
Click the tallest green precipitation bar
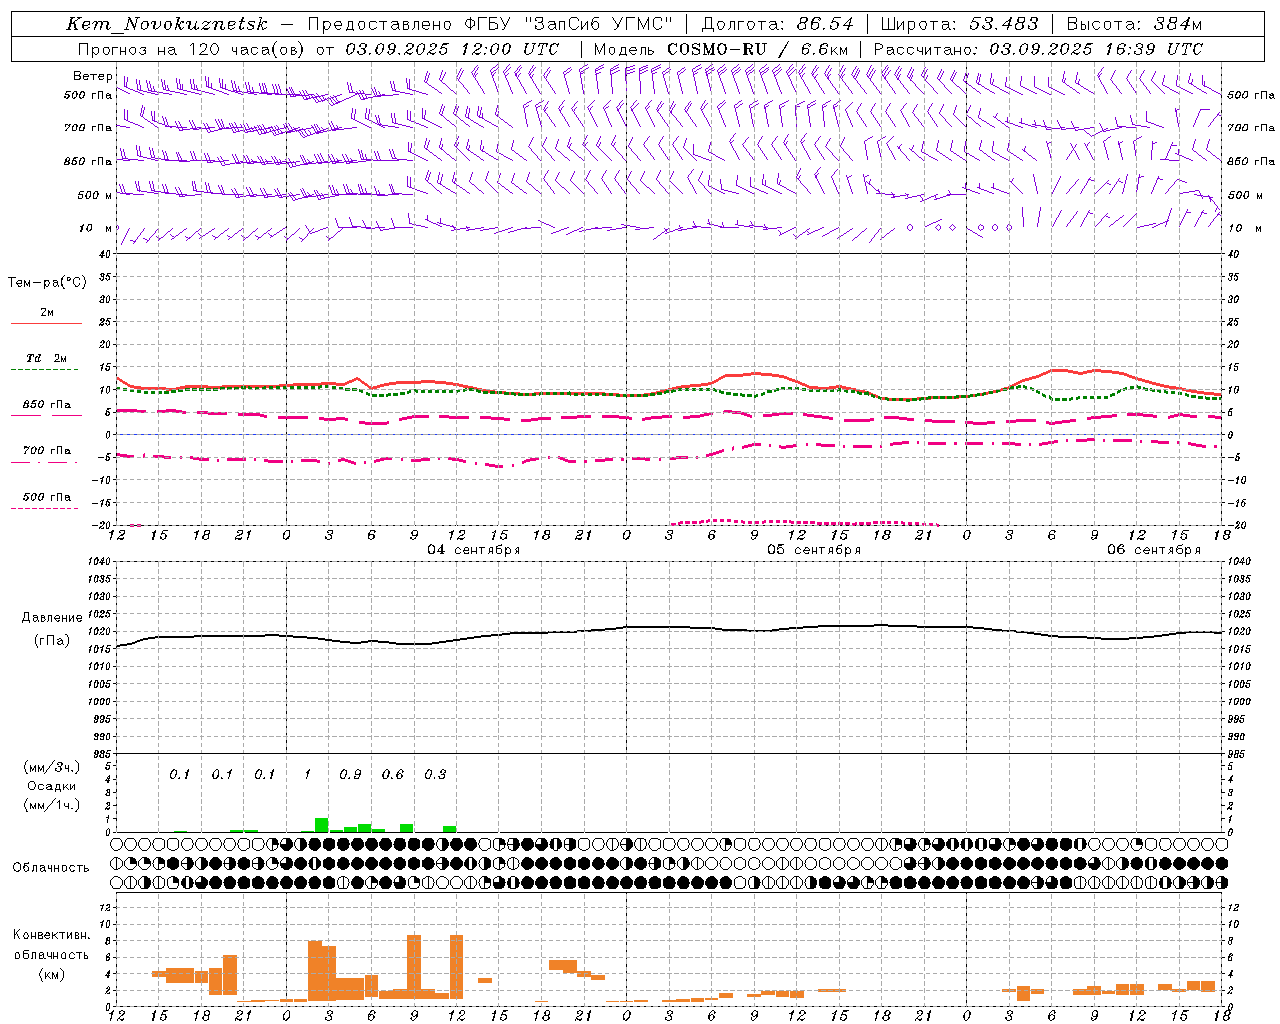point(322,825)
